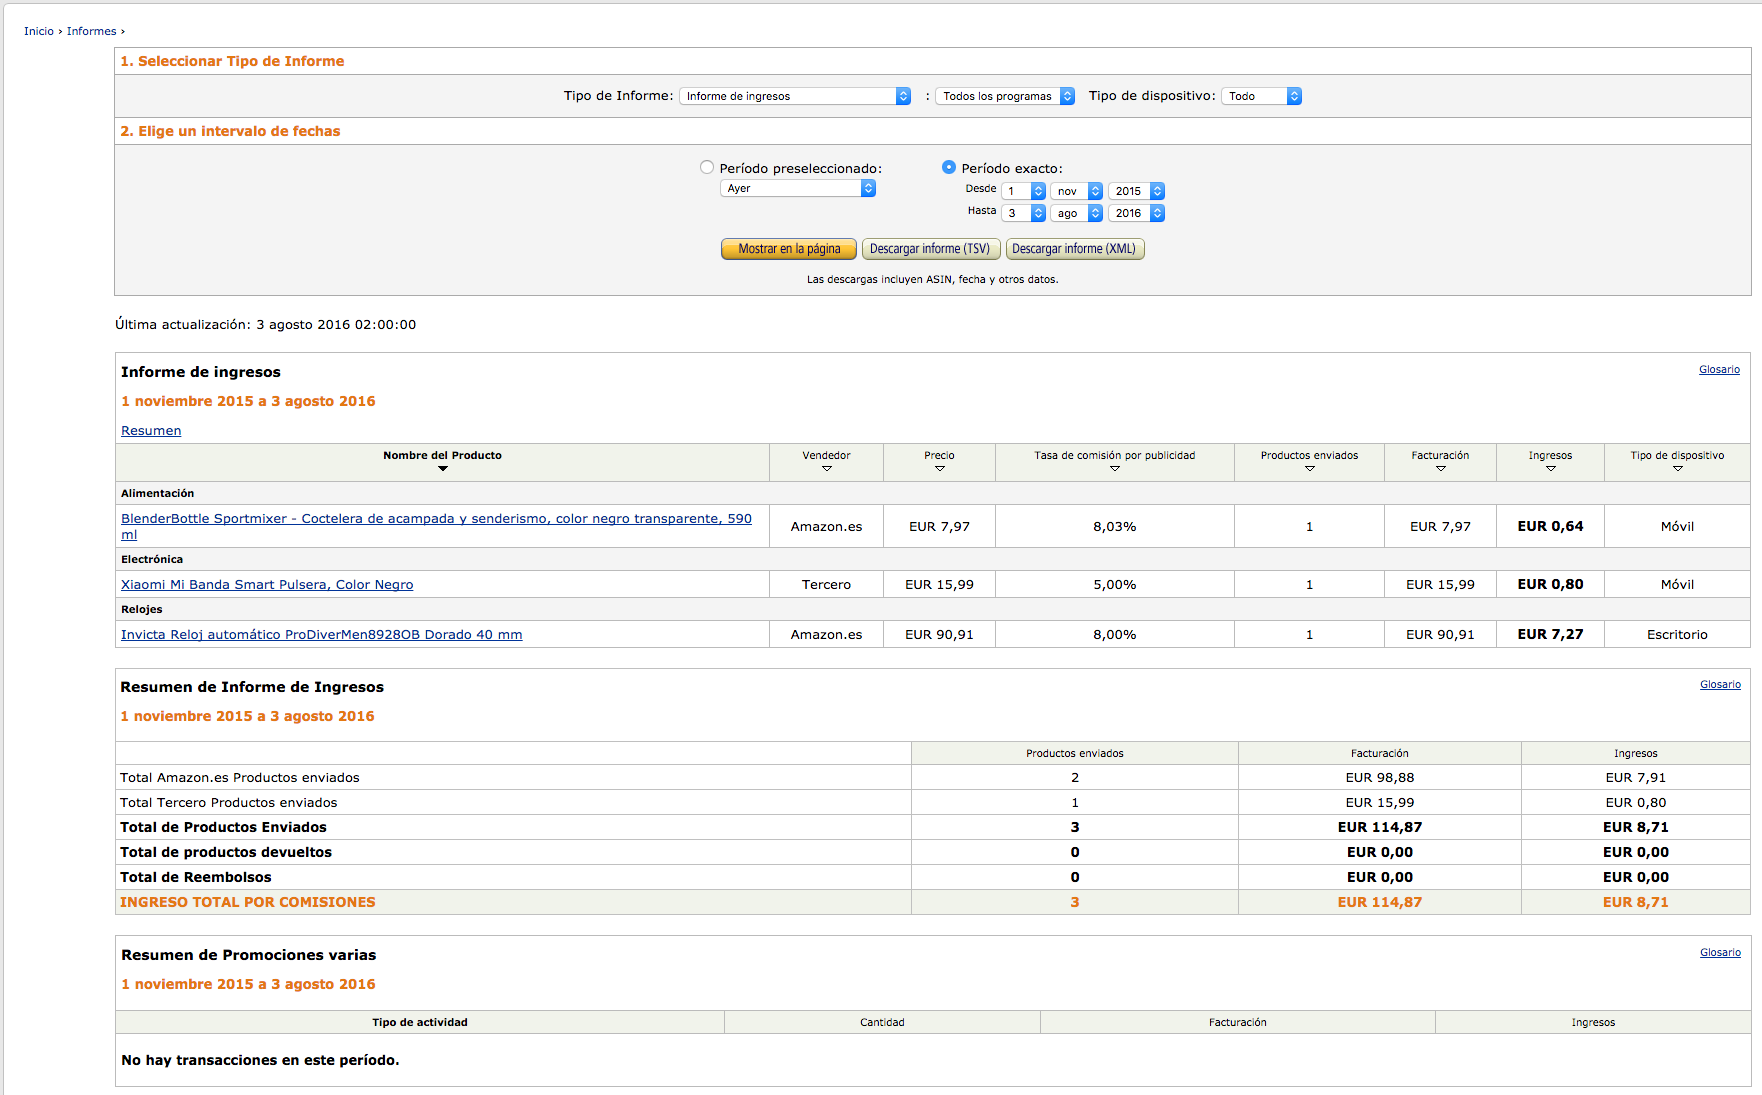Open Glosario link in Resumen de Informe de Ingresos
The width and height of the screenshot is (1762, 1095).
point(1720,685)
